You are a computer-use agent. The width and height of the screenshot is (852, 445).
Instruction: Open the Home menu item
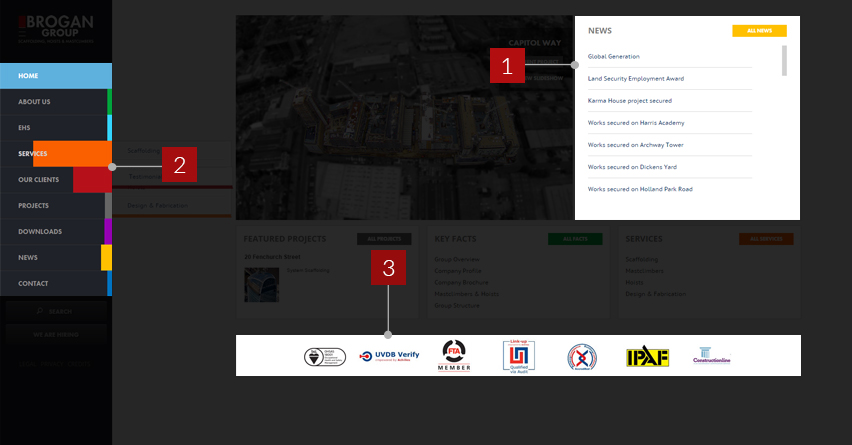[55, 76]
